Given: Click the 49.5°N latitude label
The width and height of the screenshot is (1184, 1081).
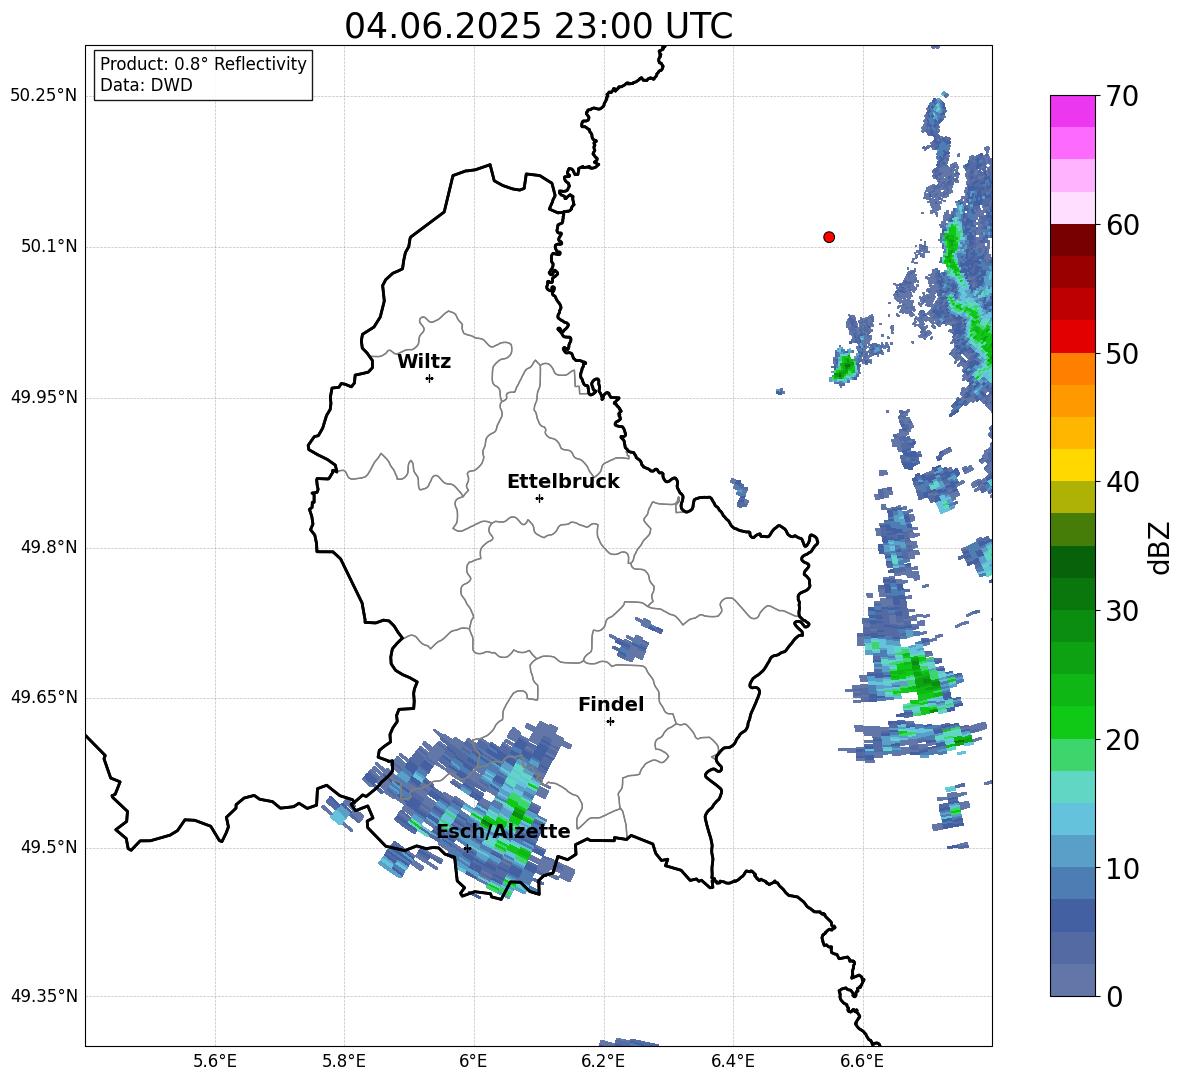Looking at the screenshot, I should [x=48, y=846].
